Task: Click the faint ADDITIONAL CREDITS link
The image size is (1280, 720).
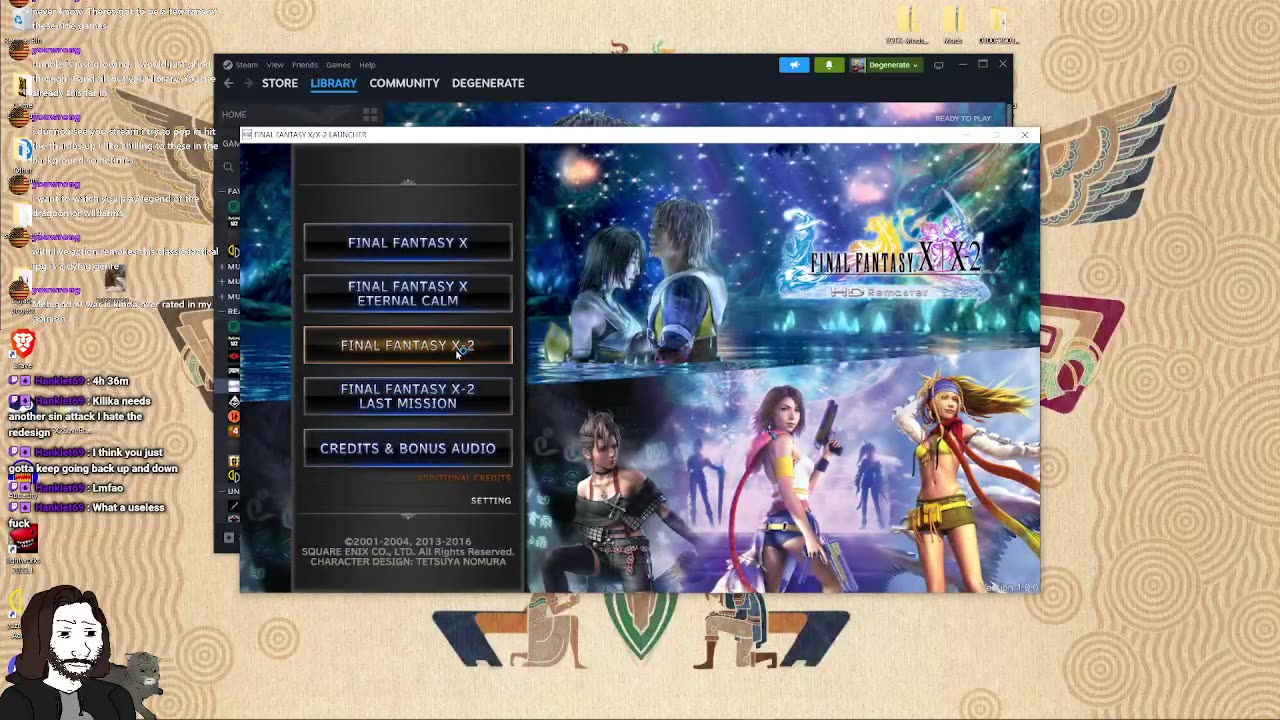Action: point(464,478)
